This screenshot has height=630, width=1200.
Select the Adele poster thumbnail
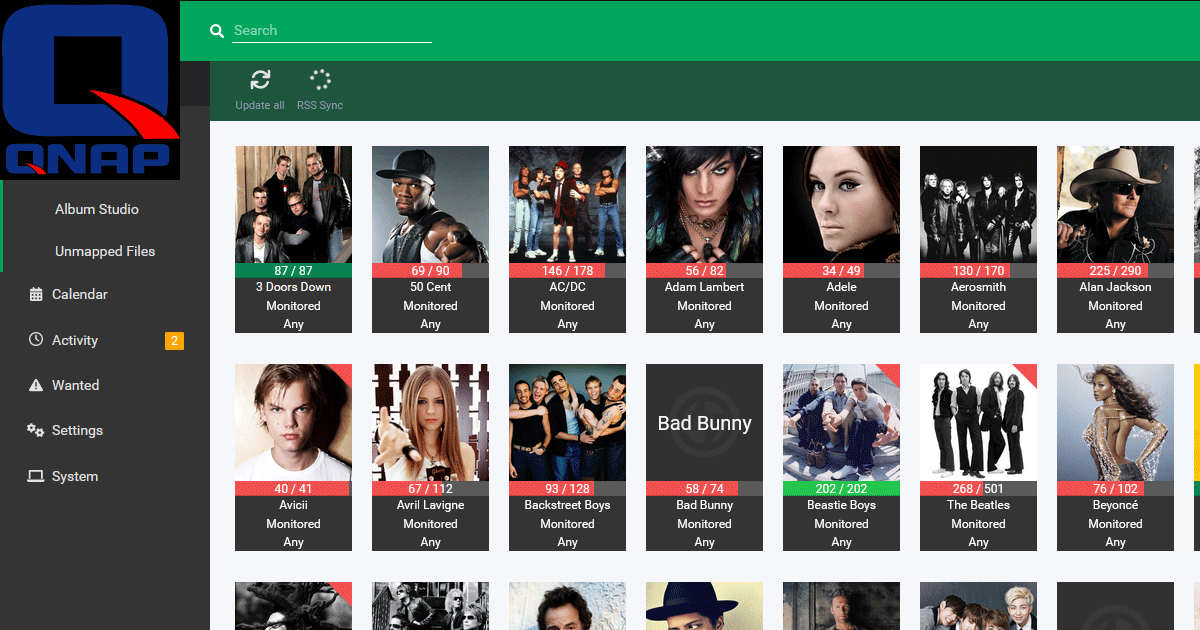point(841,205)
